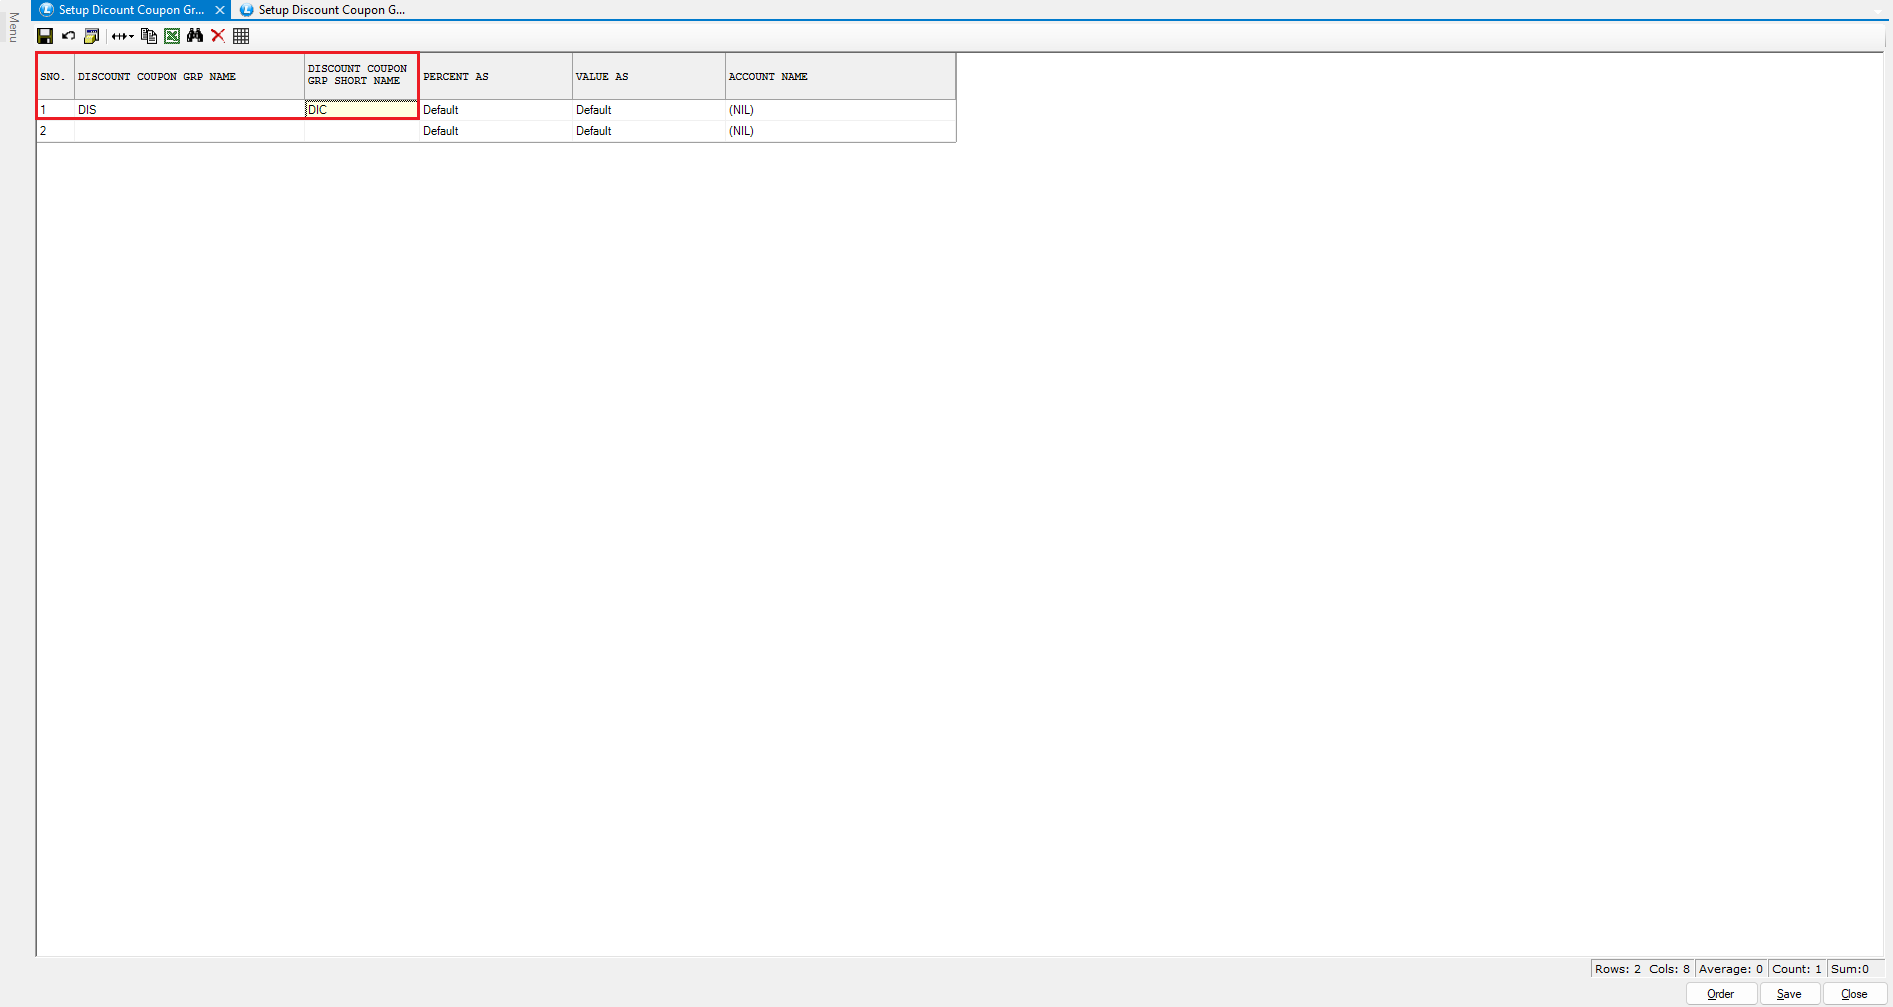Image resolution: width=1893 pixels, height=1007 pixels.
Task: Click the calculator-style form icon in toolbar
Action: tap(91, 36)
